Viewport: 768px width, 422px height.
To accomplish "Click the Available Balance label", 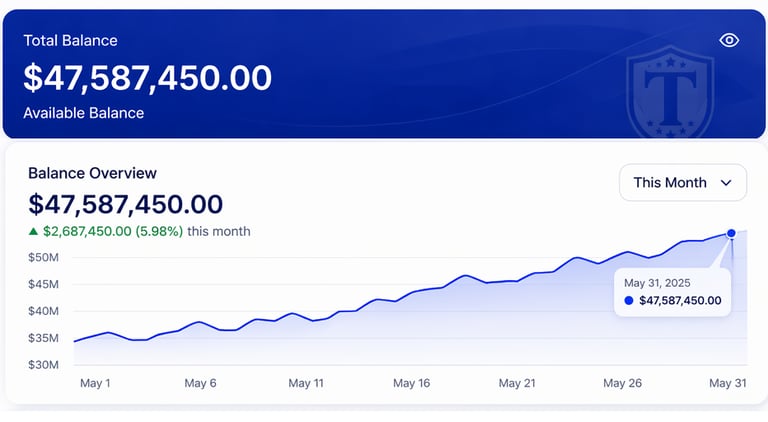I will pyautogui.click(x=83, y=113).
